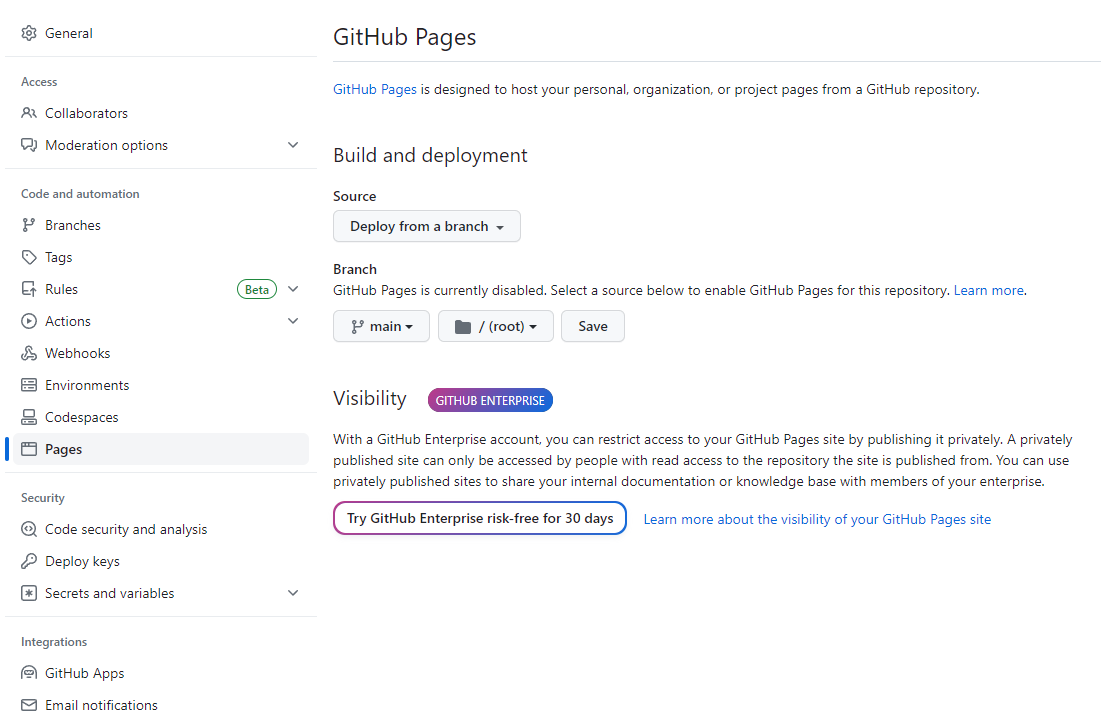Viewport: 1119px width, 727px height.
Task: Click the GitHub Apps icon
Action: [29, 673]
